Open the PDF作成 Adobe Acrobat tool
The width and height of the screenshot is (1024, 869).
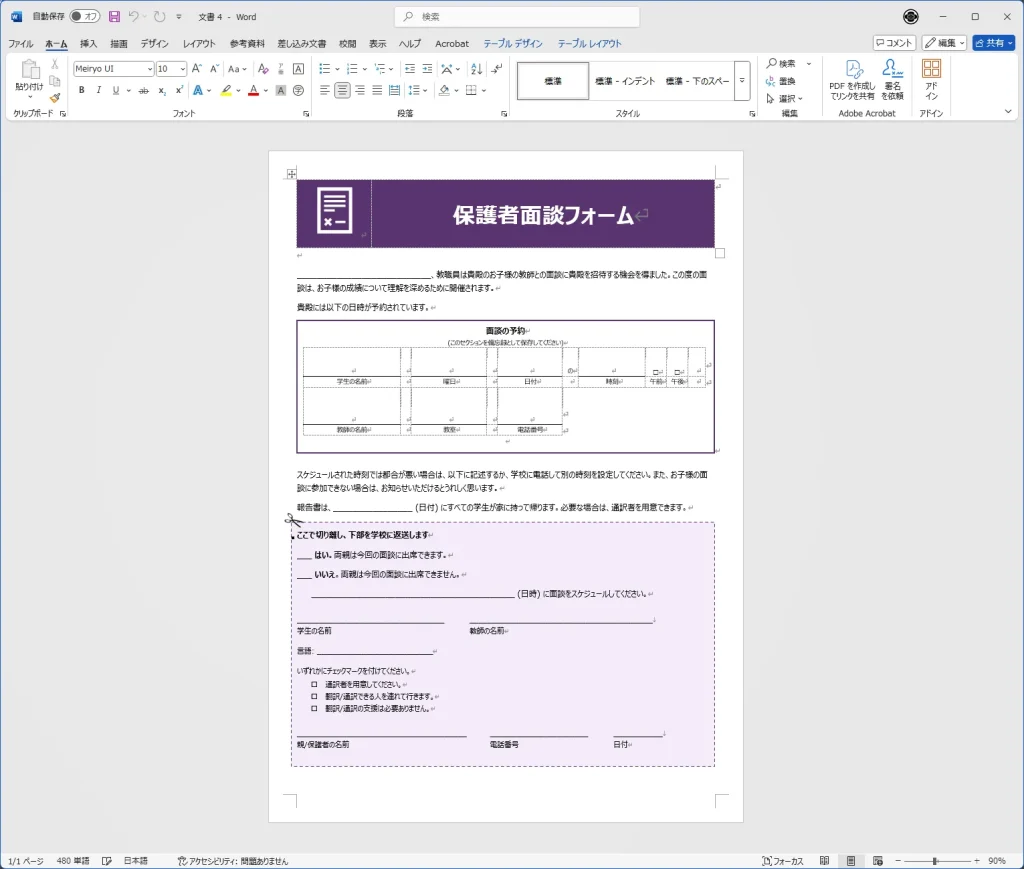pyautogui.click(x=852, y=80)
